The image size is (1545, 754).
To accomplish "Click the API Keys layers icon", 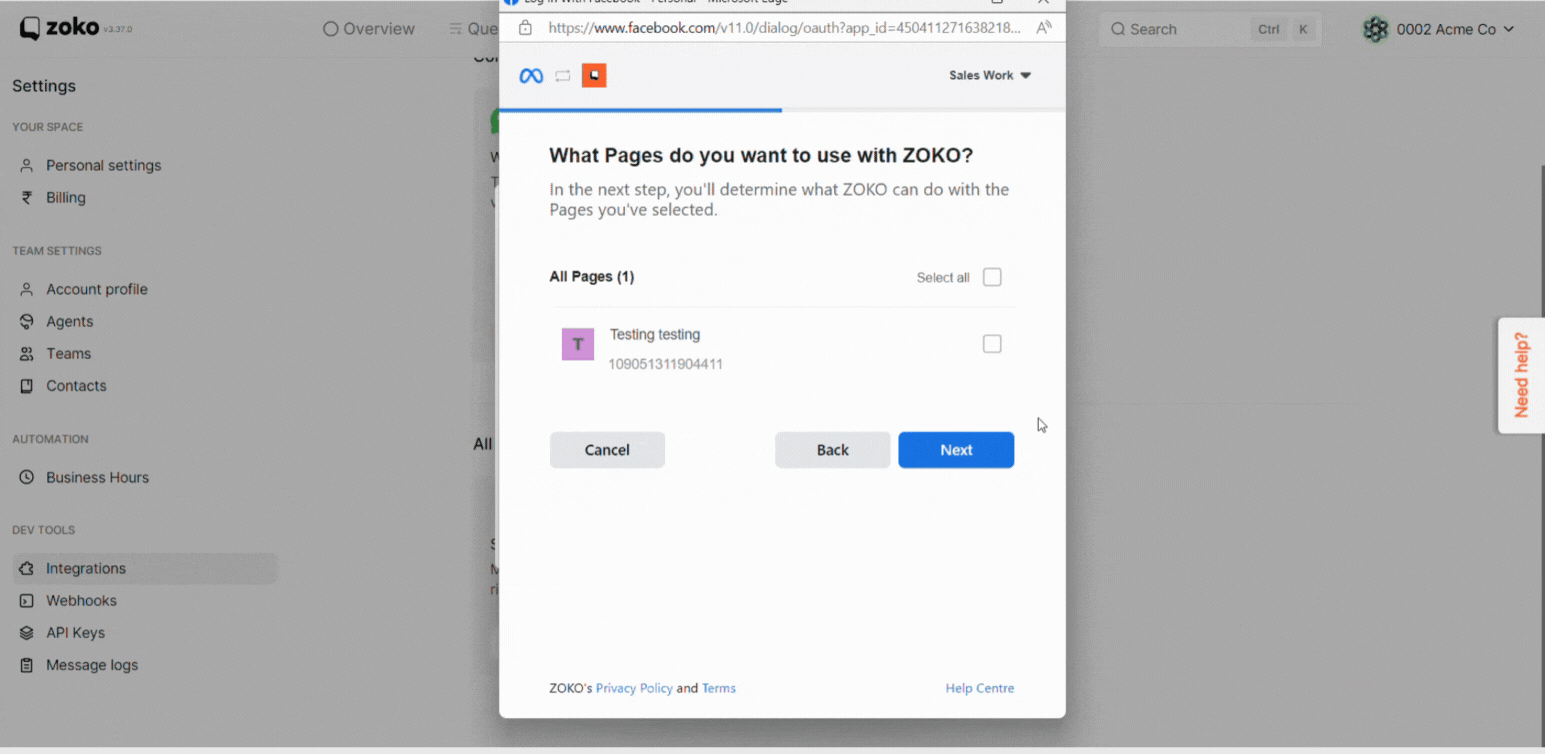I will [27, 633].
